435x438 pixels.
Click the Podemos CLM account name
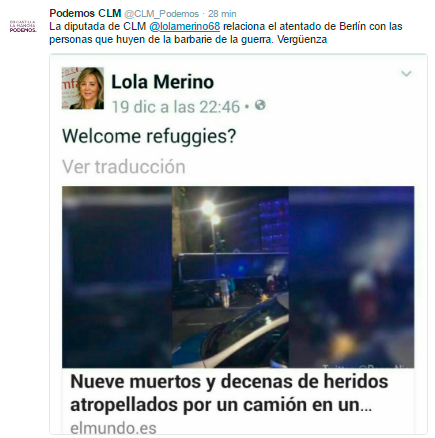click(85, 14)
